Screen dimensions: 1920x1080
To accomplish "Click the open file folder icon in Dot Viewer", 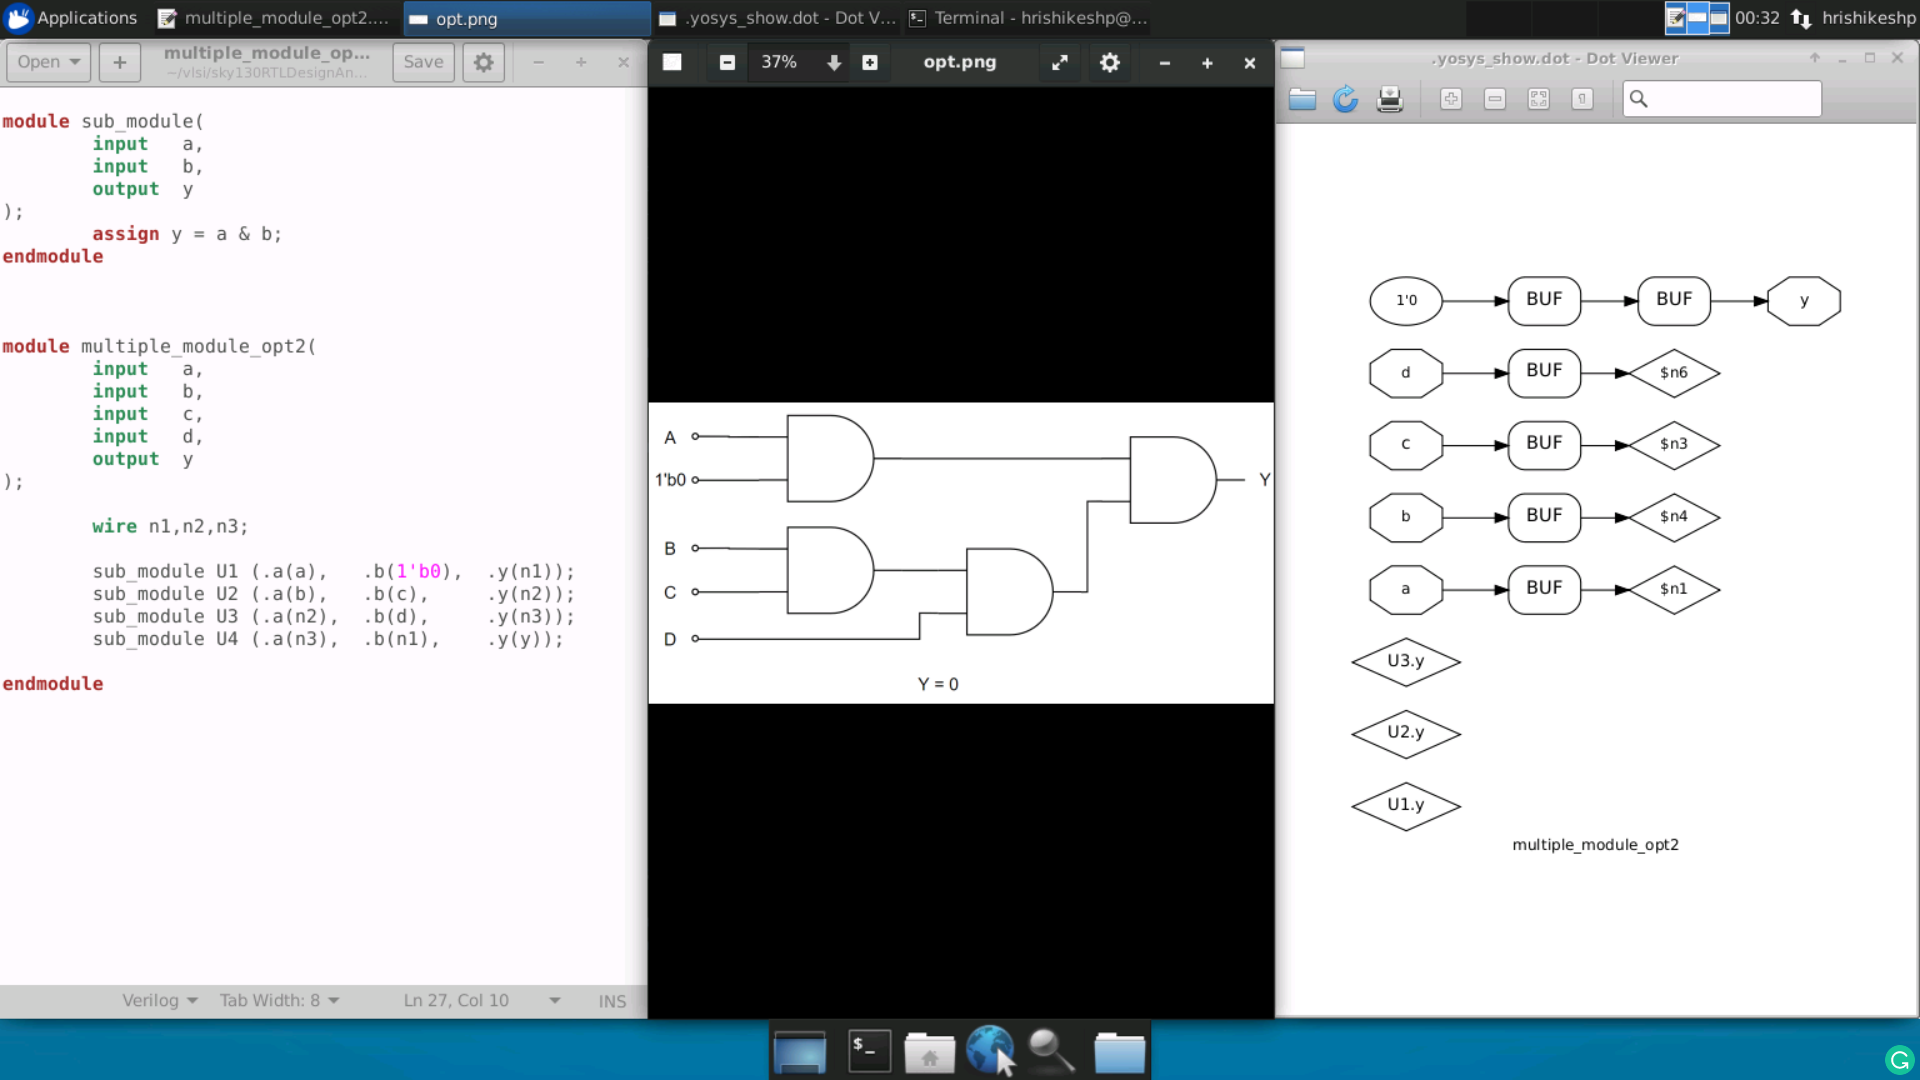I will pyautogui.click(x=1302, y=99).
